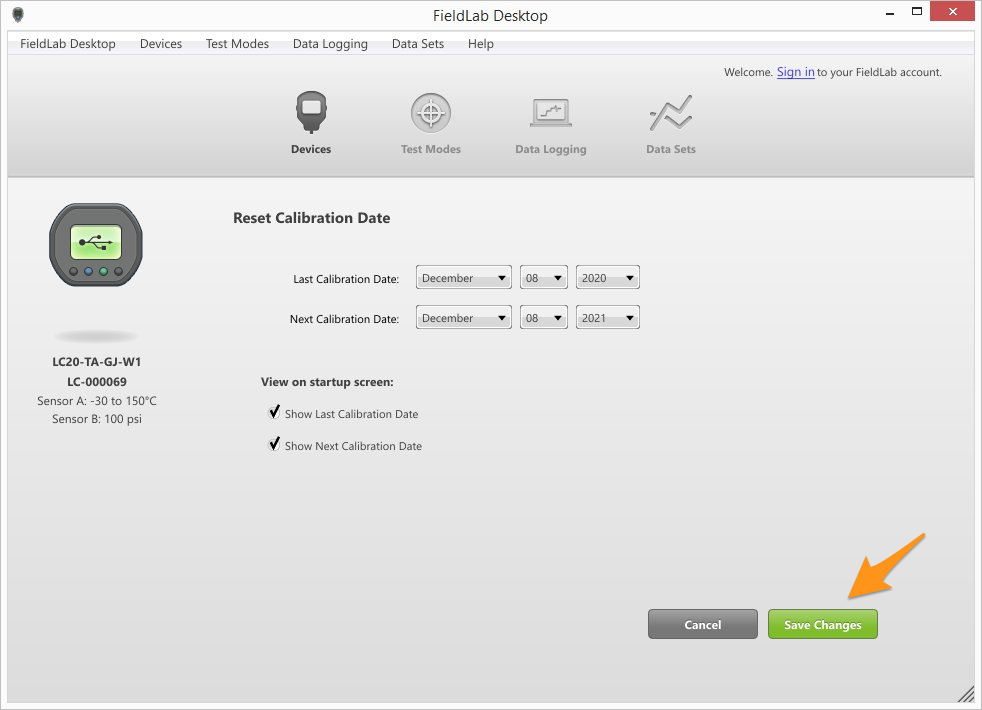Image resolution: width=982 pixels, height=710 pixels.
Task: Click Sensor A: -30 to 150°C text
Action: (x=96, y=401)
